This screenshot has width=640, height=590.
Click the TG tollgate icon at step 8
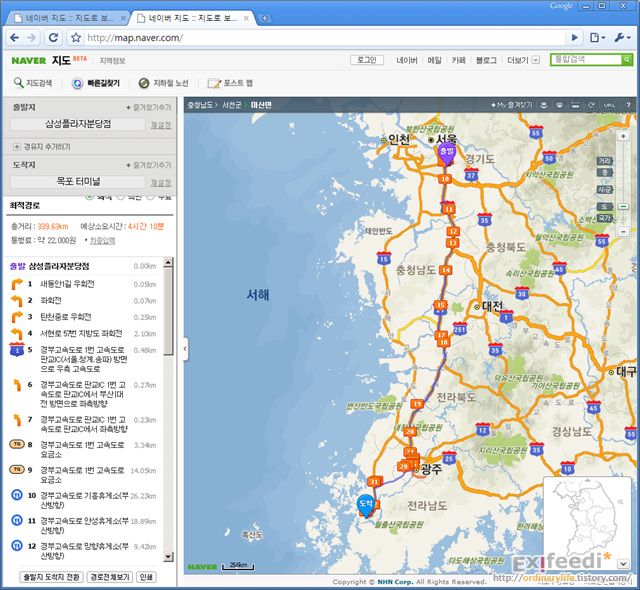coord(17,444)
